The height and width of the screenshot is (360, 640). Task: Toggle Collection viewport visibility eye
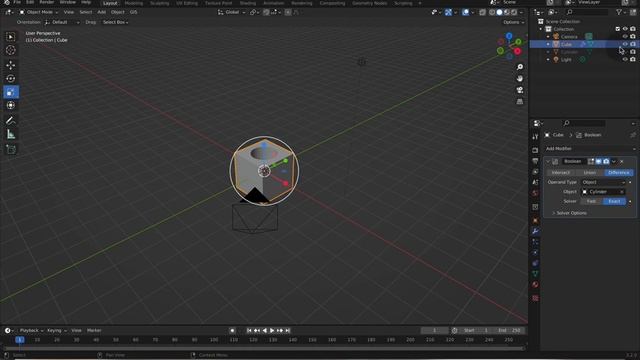click(625, 29)
